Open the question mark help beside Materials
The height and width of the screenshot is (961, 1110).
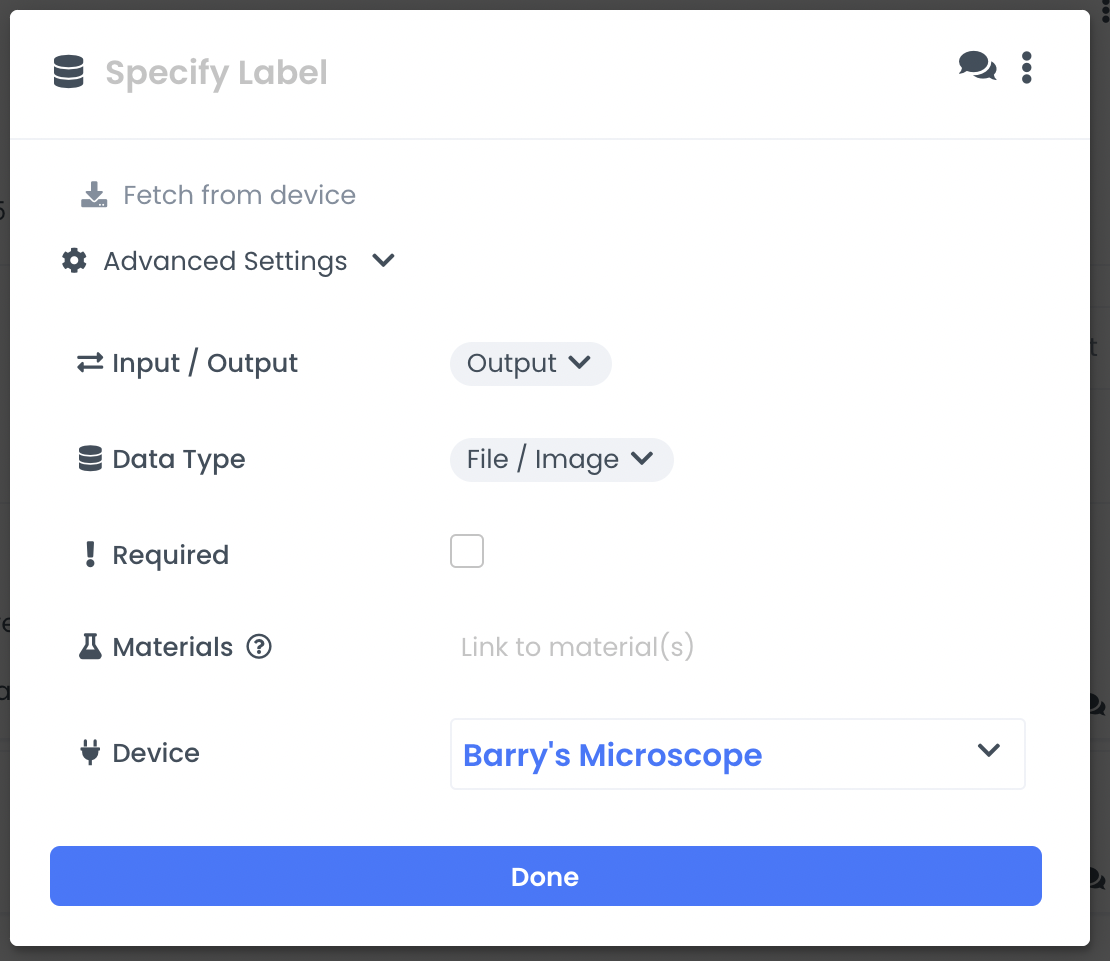[259, 647]
